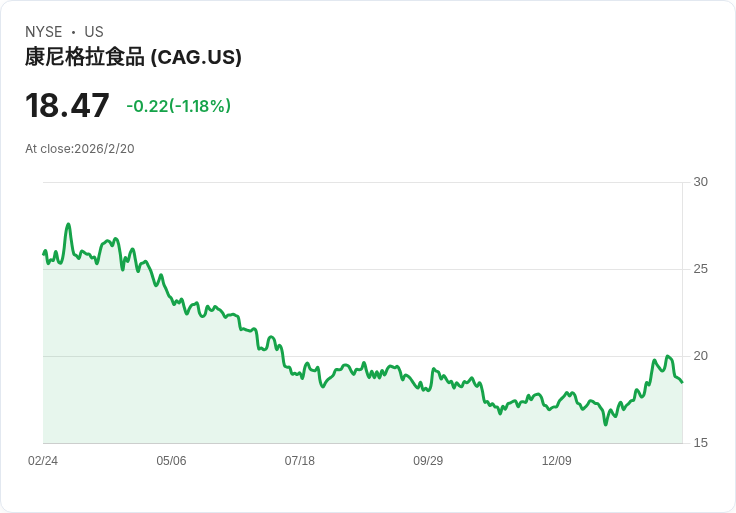
Task: Select the 12/09 date on the time axis
Action: 556,461
